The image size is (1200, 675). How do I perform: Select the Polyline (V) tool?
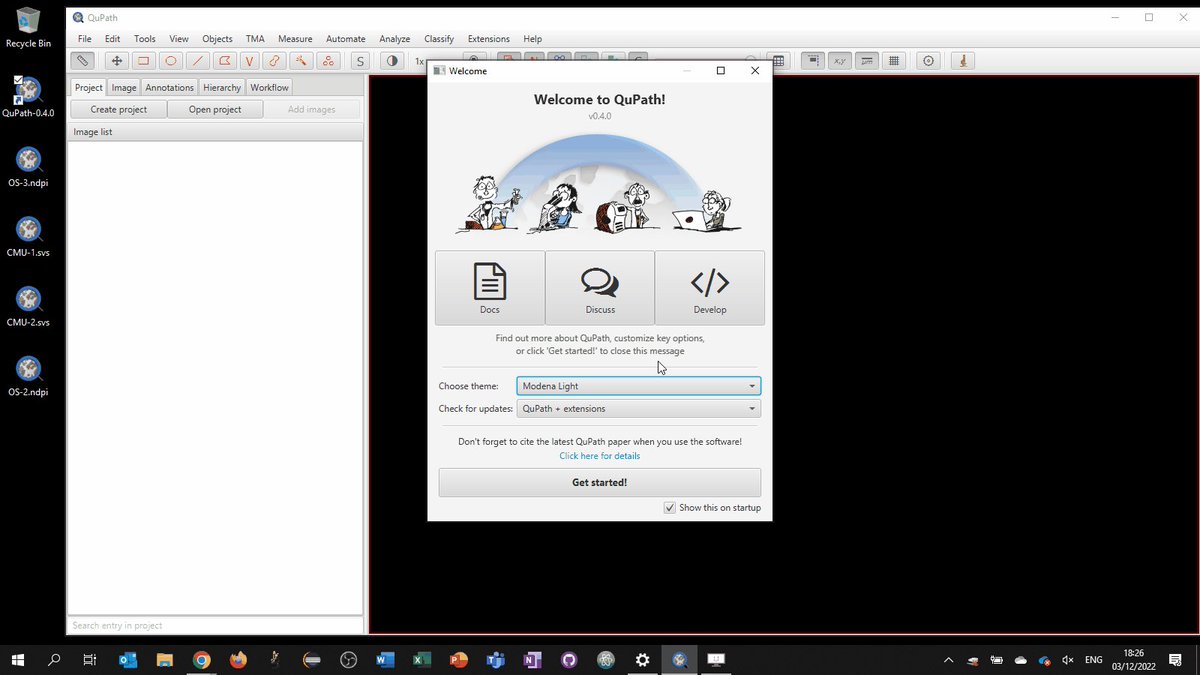[x=249, y=61]
